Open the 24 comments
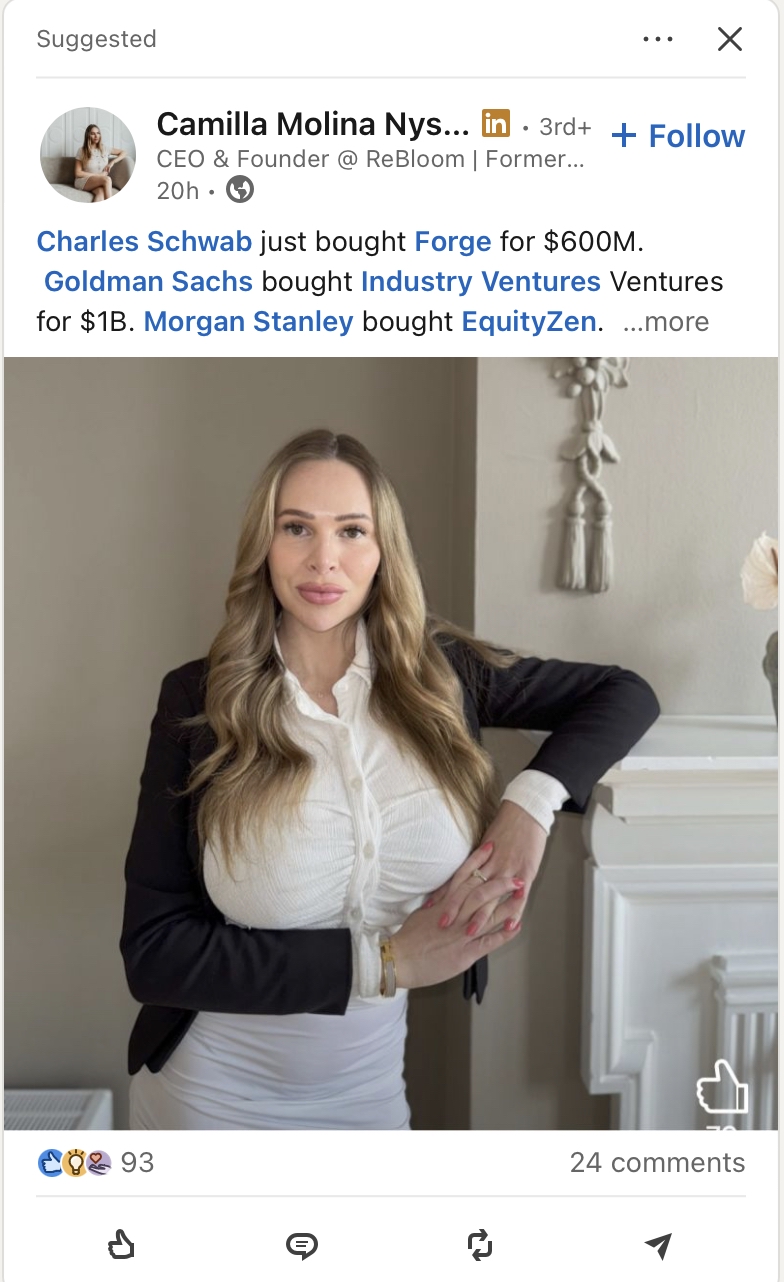Screen dimensions: 784x1282 click(x=657, y=1162)
